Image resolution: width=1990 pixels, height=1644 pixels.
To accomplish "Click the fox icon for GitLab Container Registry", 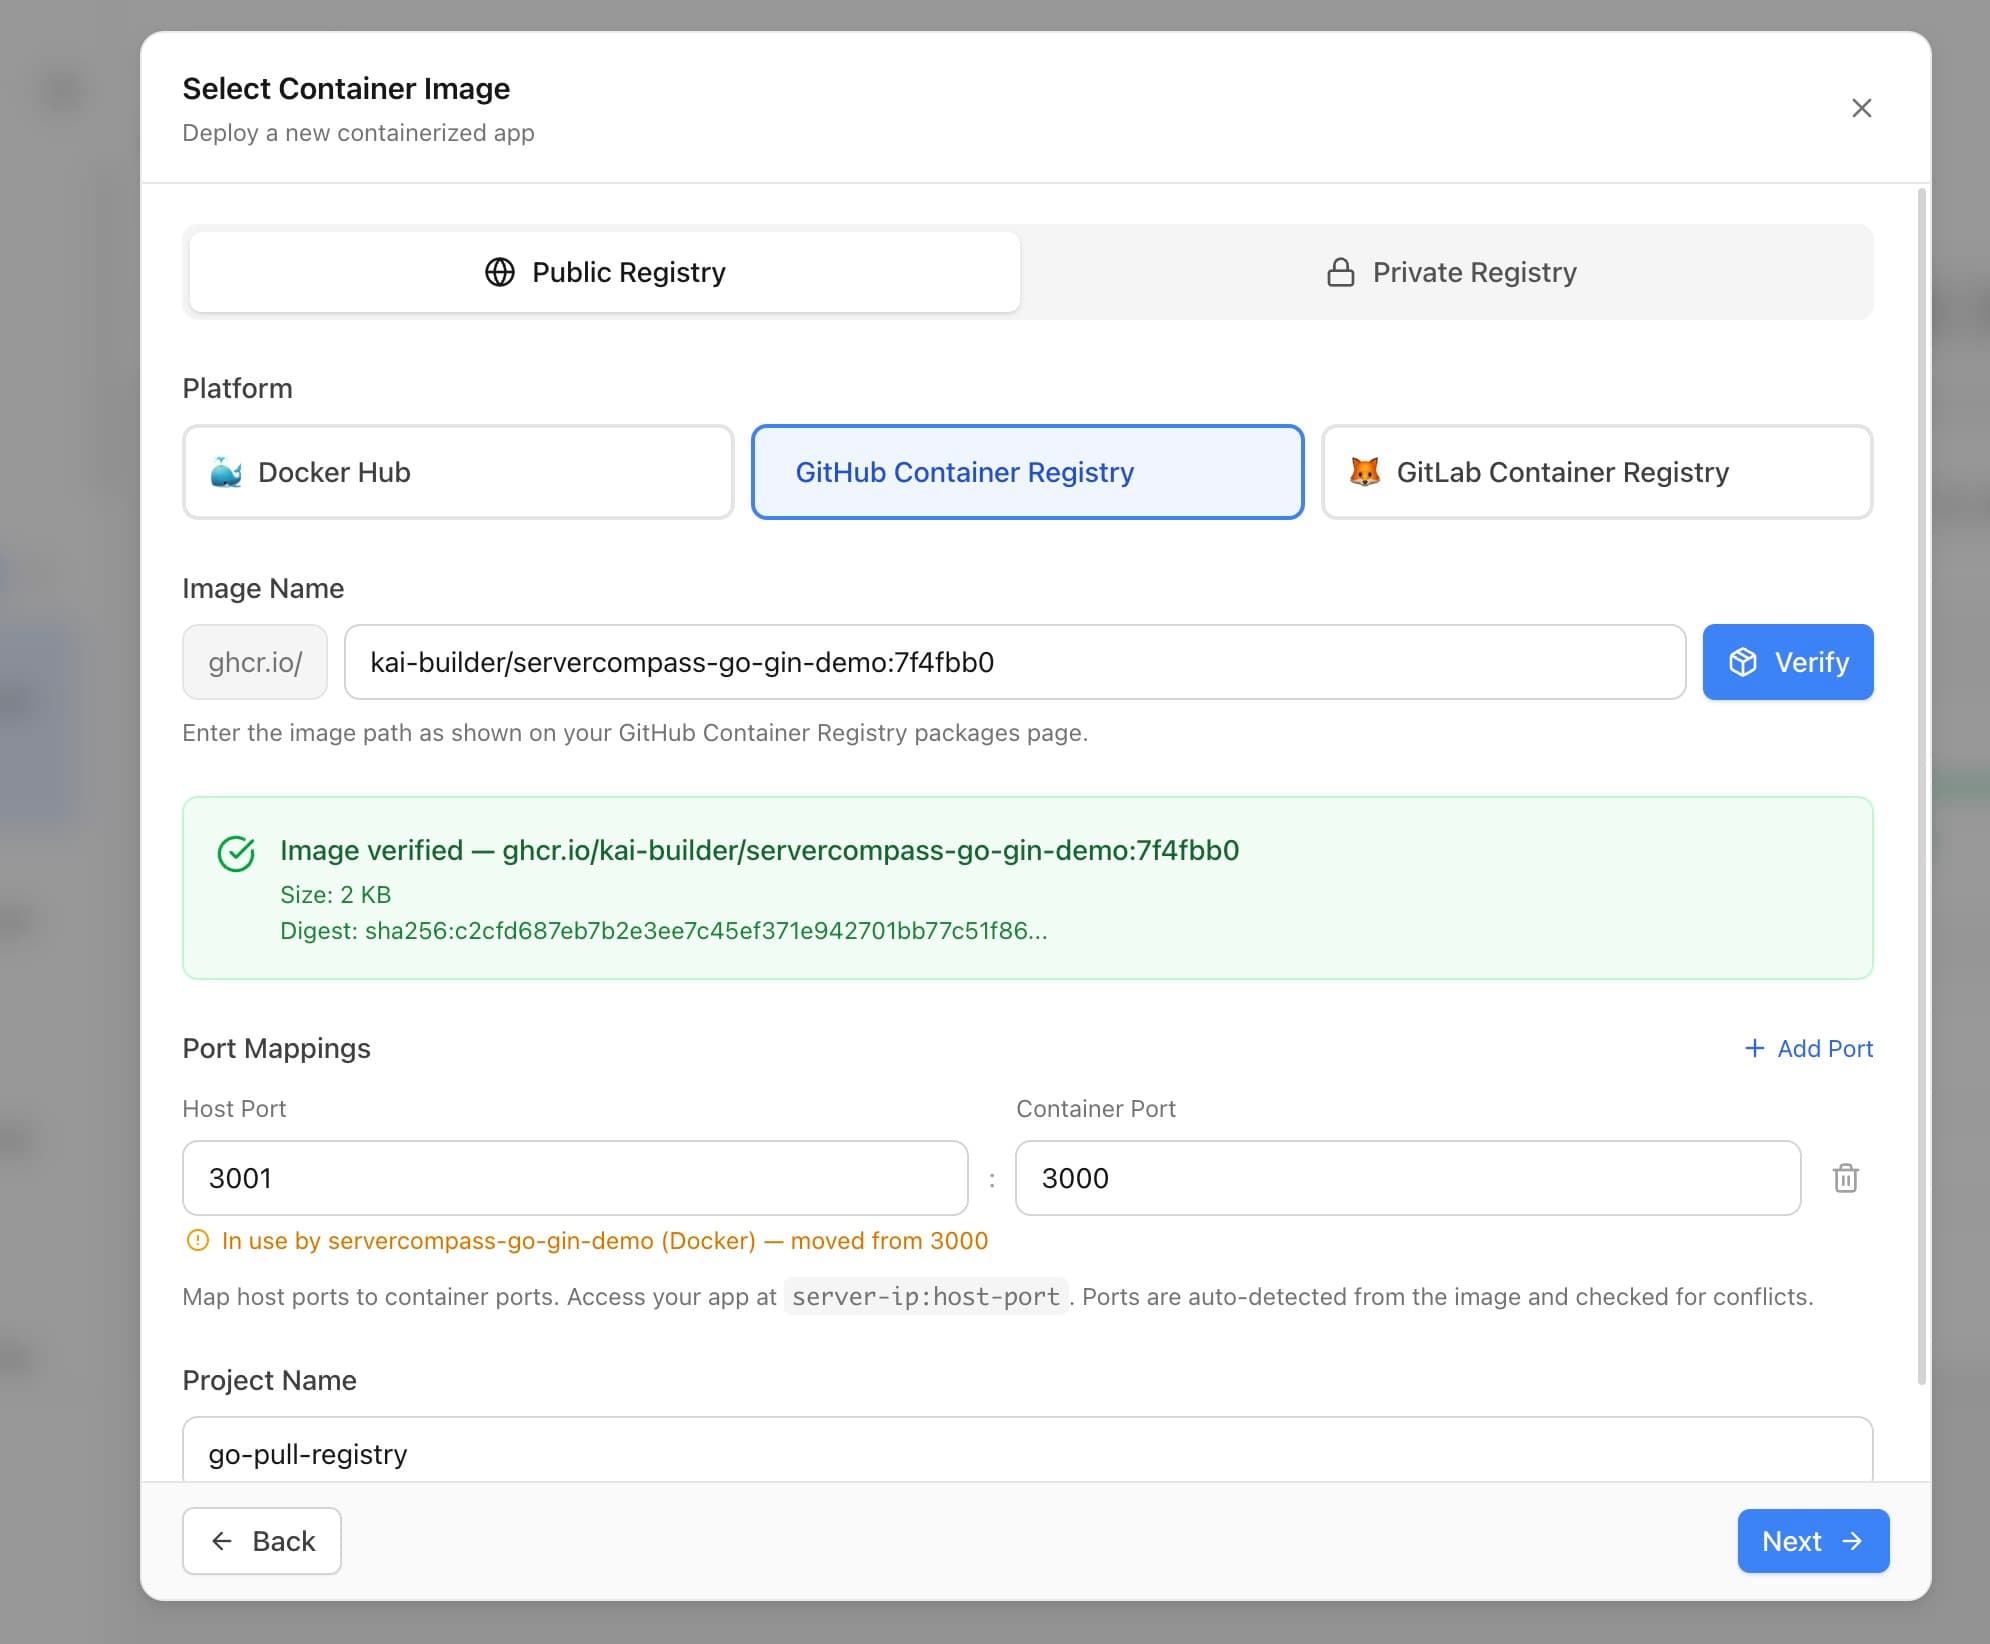I will 1365,471.
